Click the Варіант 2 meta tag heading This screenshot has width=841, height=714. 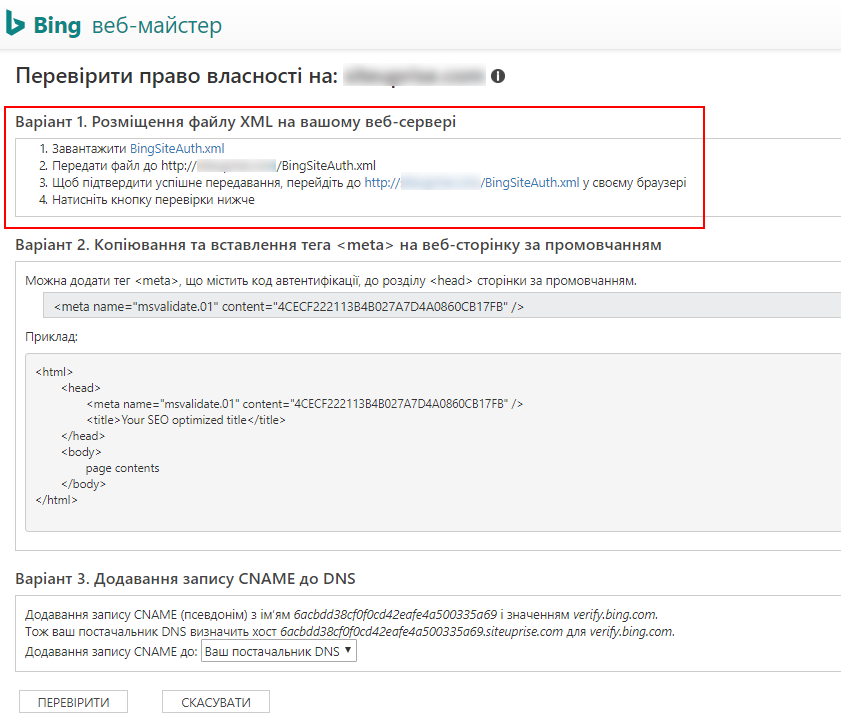pyautogui.click(x=338, y=245)
